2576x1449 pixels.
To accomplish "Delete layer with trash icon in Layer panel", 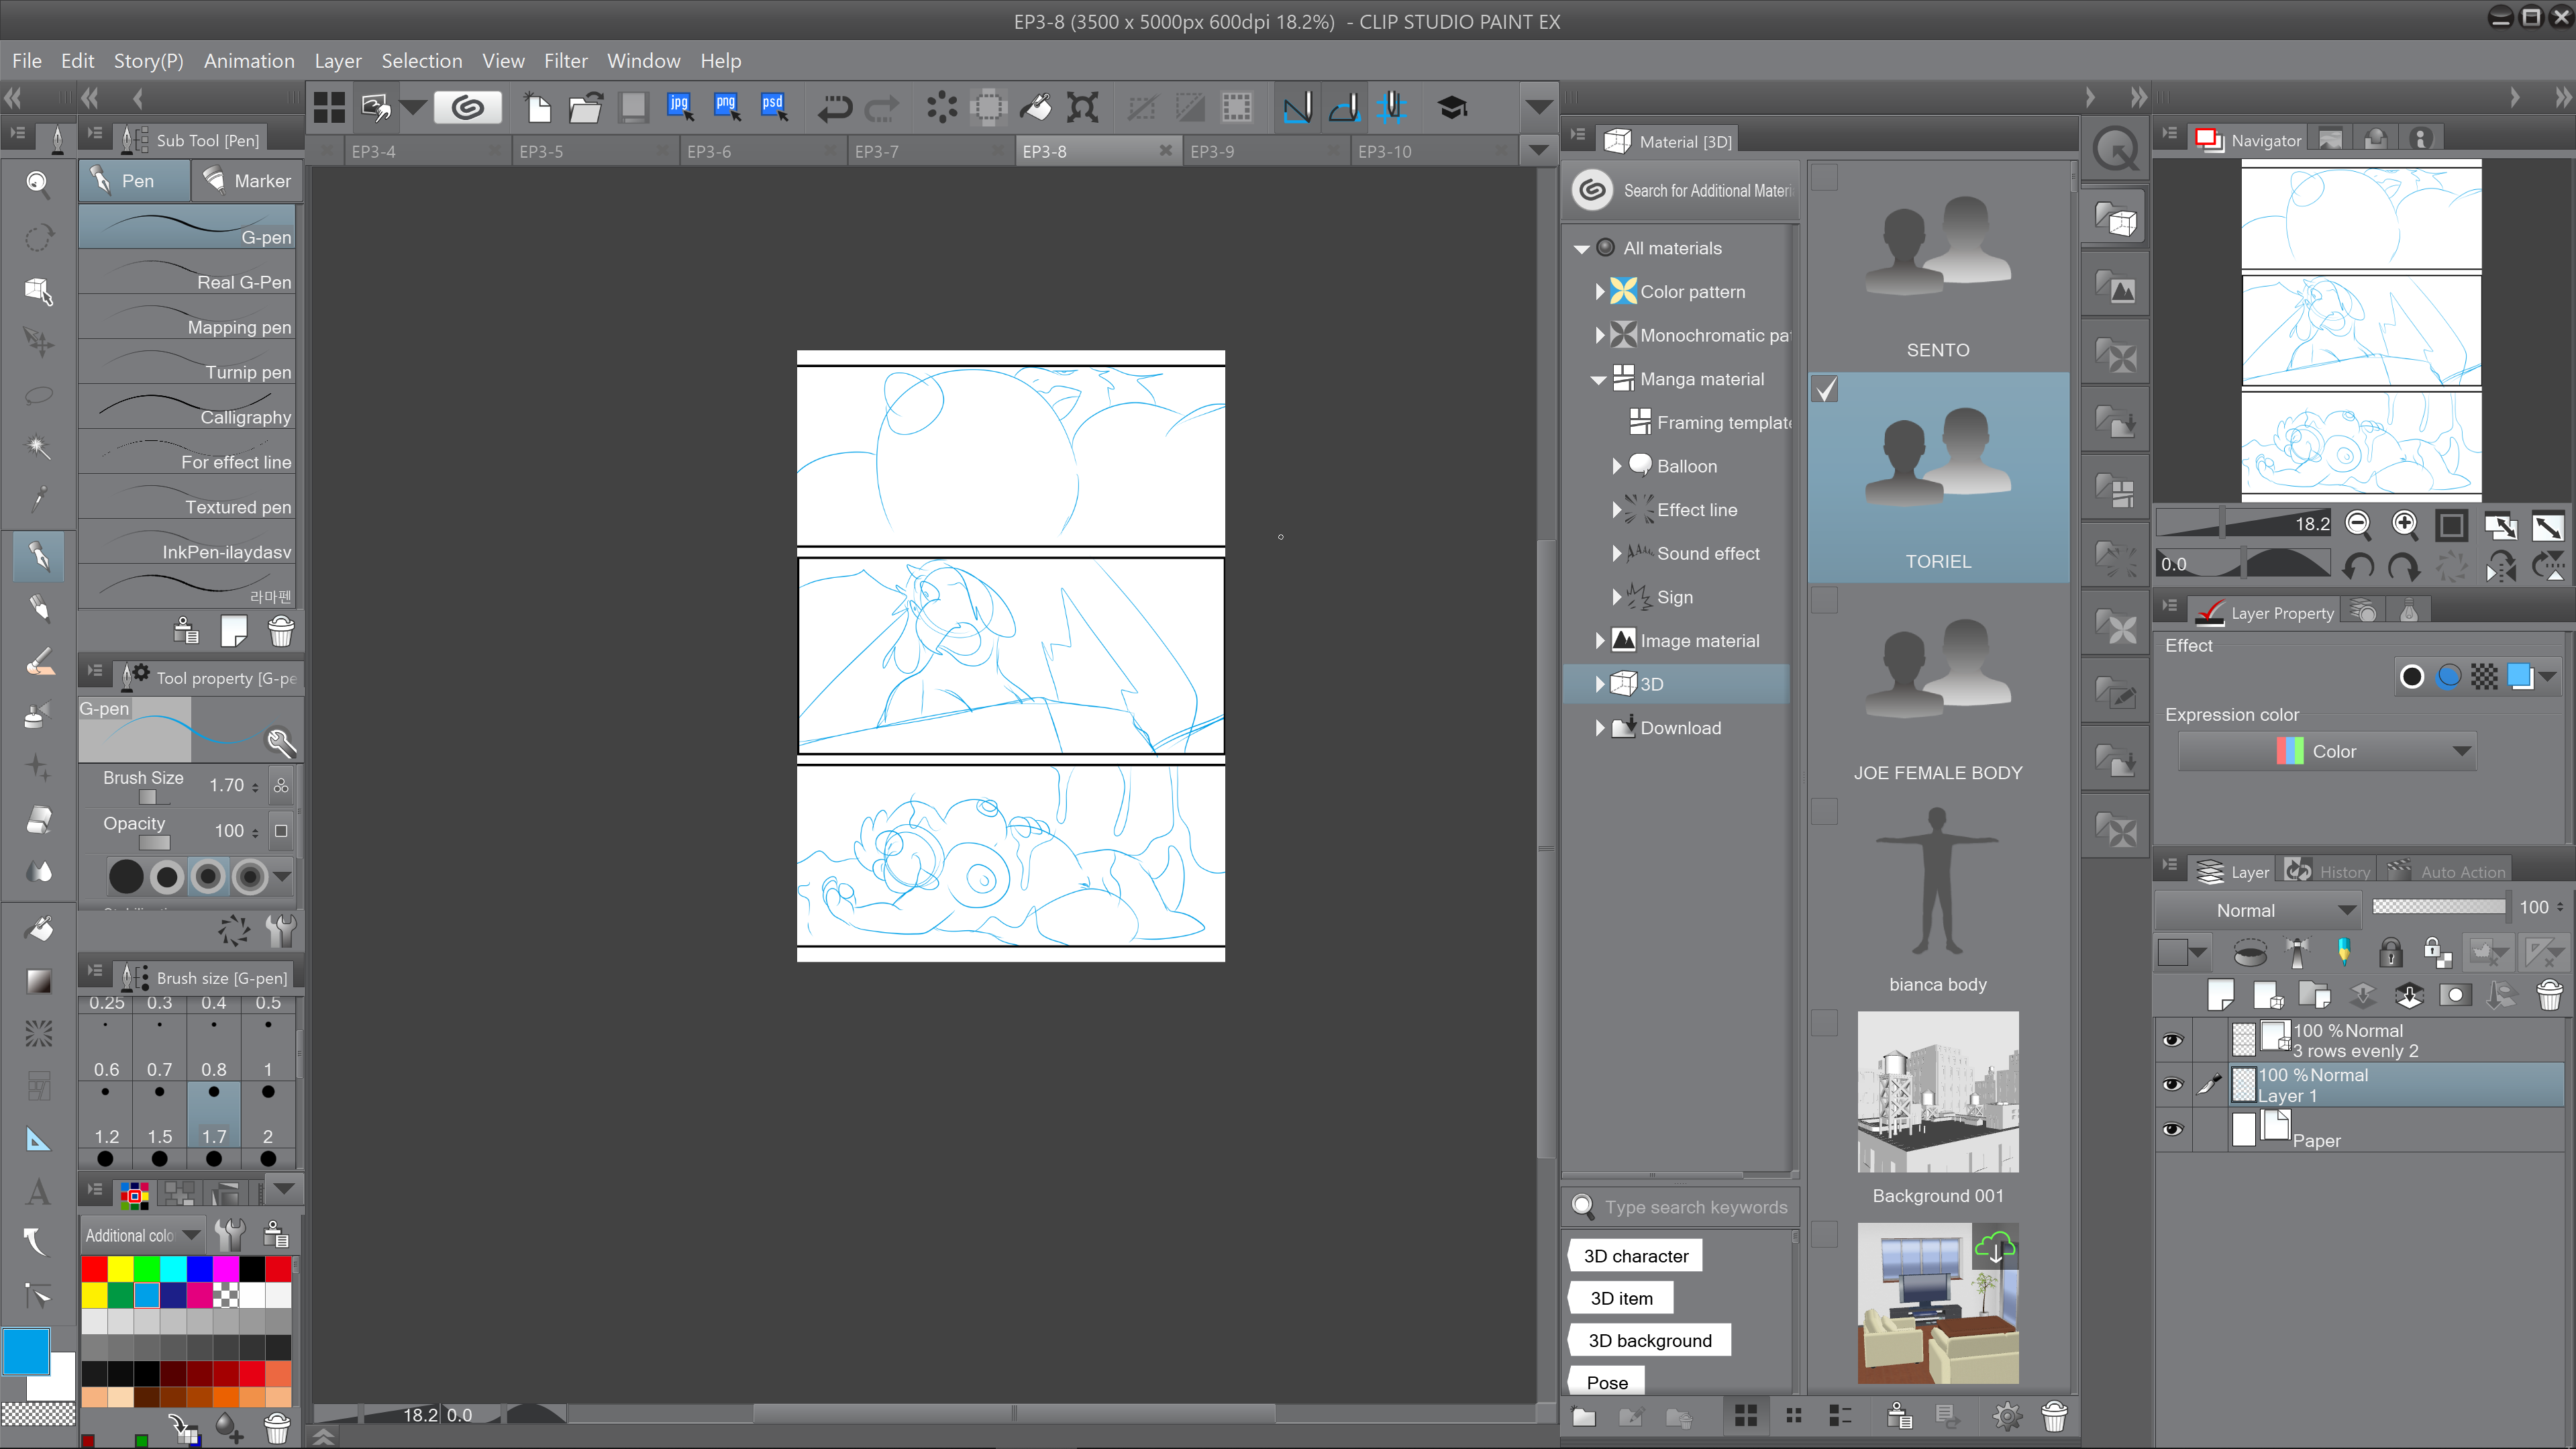I will 2549,995.
